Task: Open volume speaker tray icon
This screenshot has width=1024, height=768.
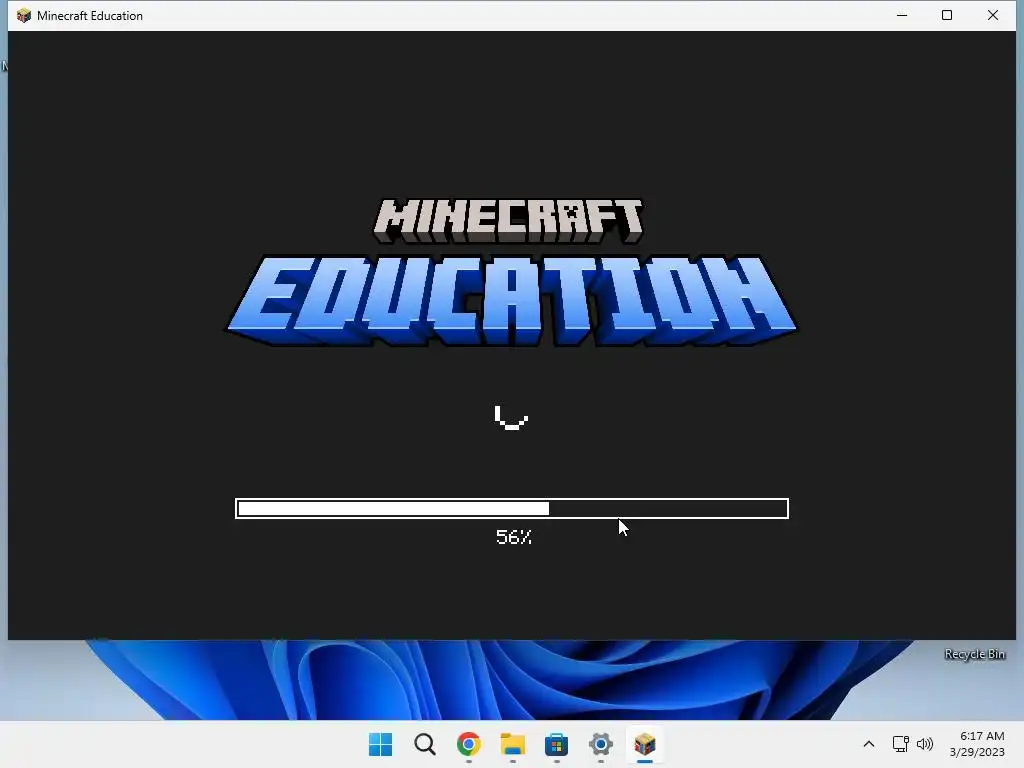Action: pyautogui.click(x=925, y=744)
